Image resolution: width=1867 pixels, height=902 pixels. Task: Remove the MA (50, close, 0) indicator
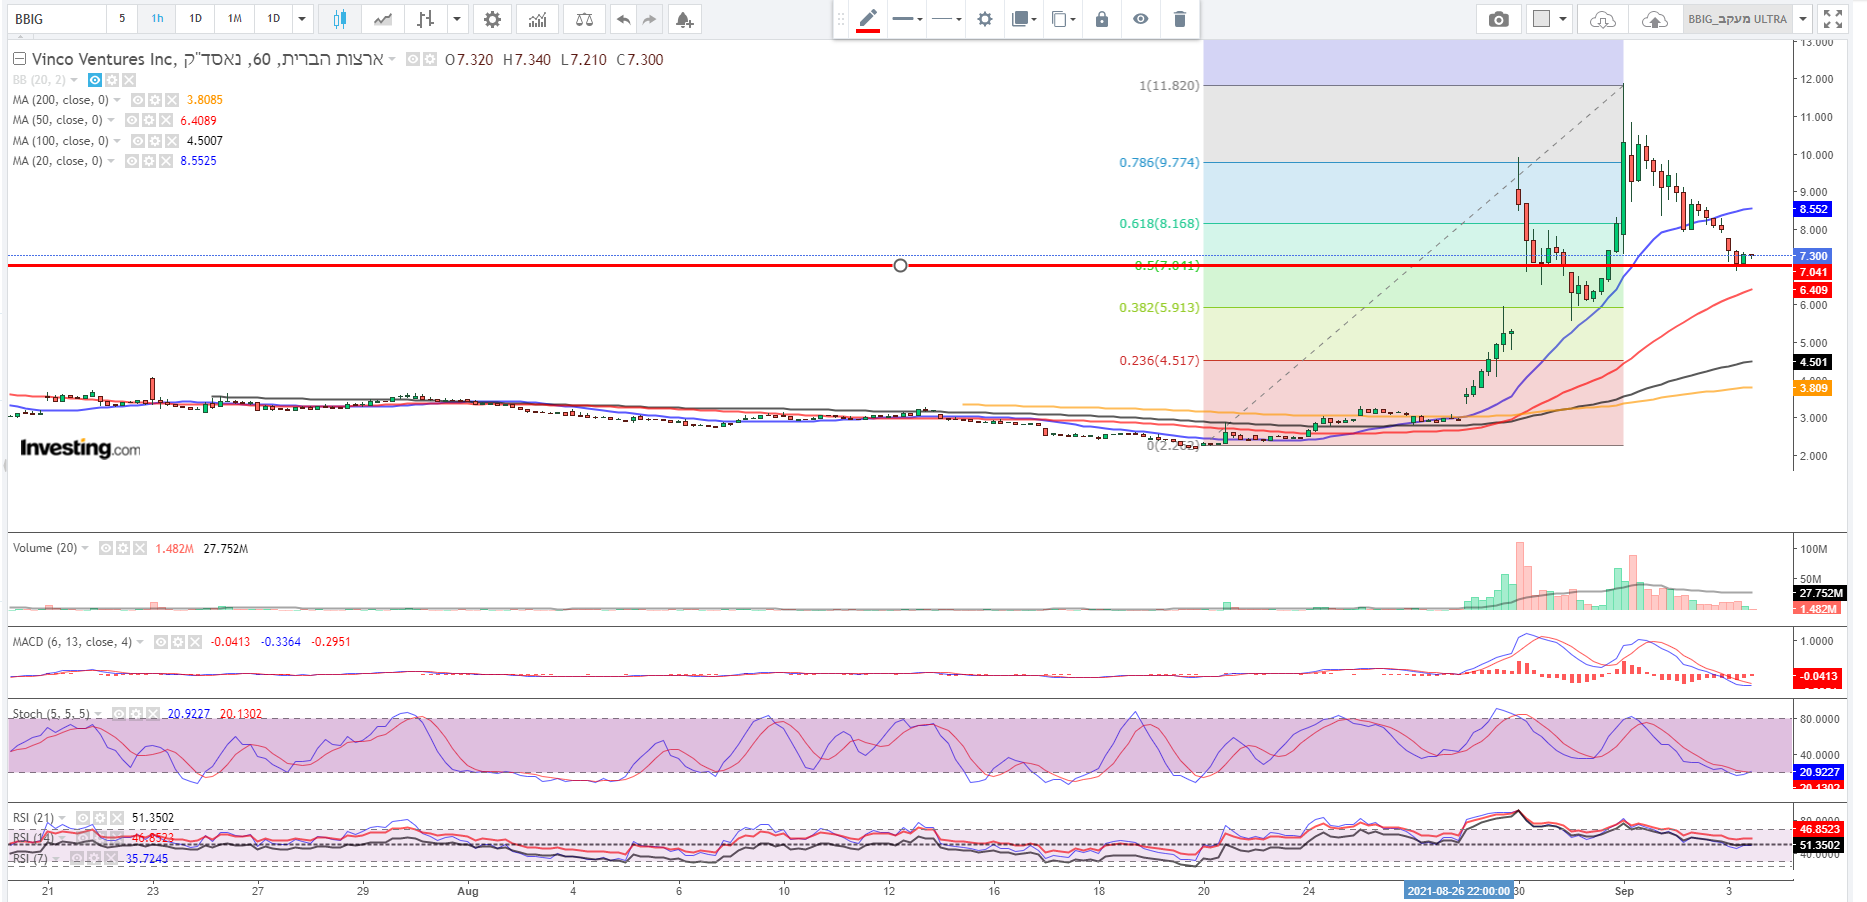click(x=166, y=121)
